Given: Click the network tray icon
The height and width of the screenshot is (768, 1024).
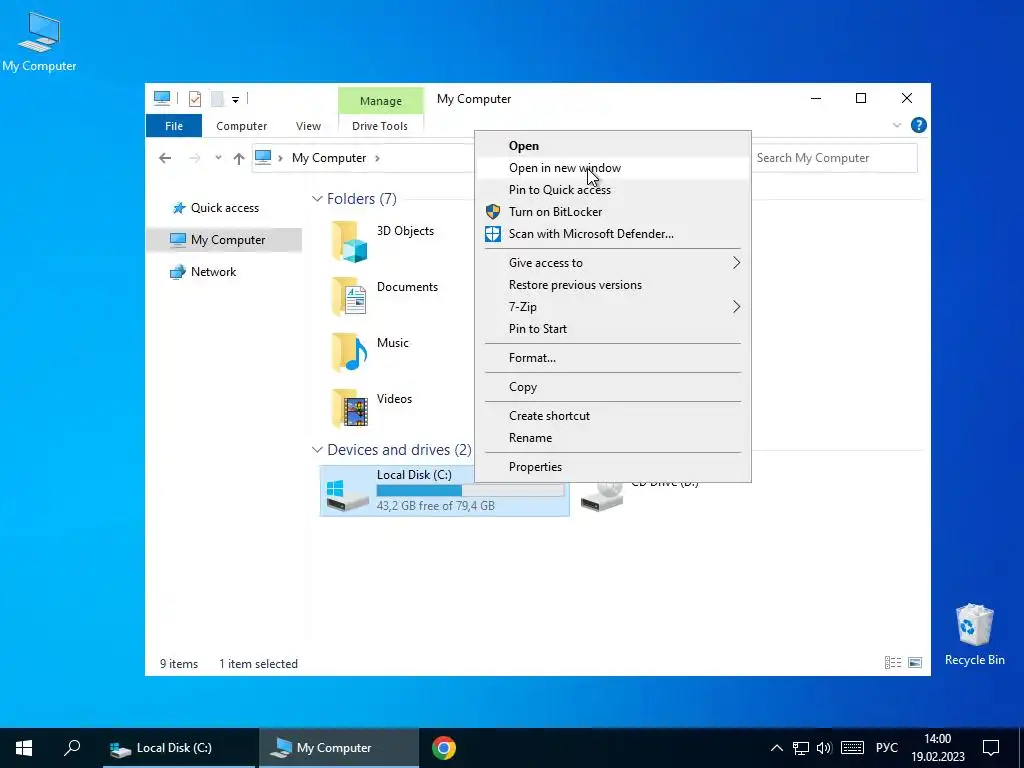Looking at the screenshot, I should [x=801, y=748].
